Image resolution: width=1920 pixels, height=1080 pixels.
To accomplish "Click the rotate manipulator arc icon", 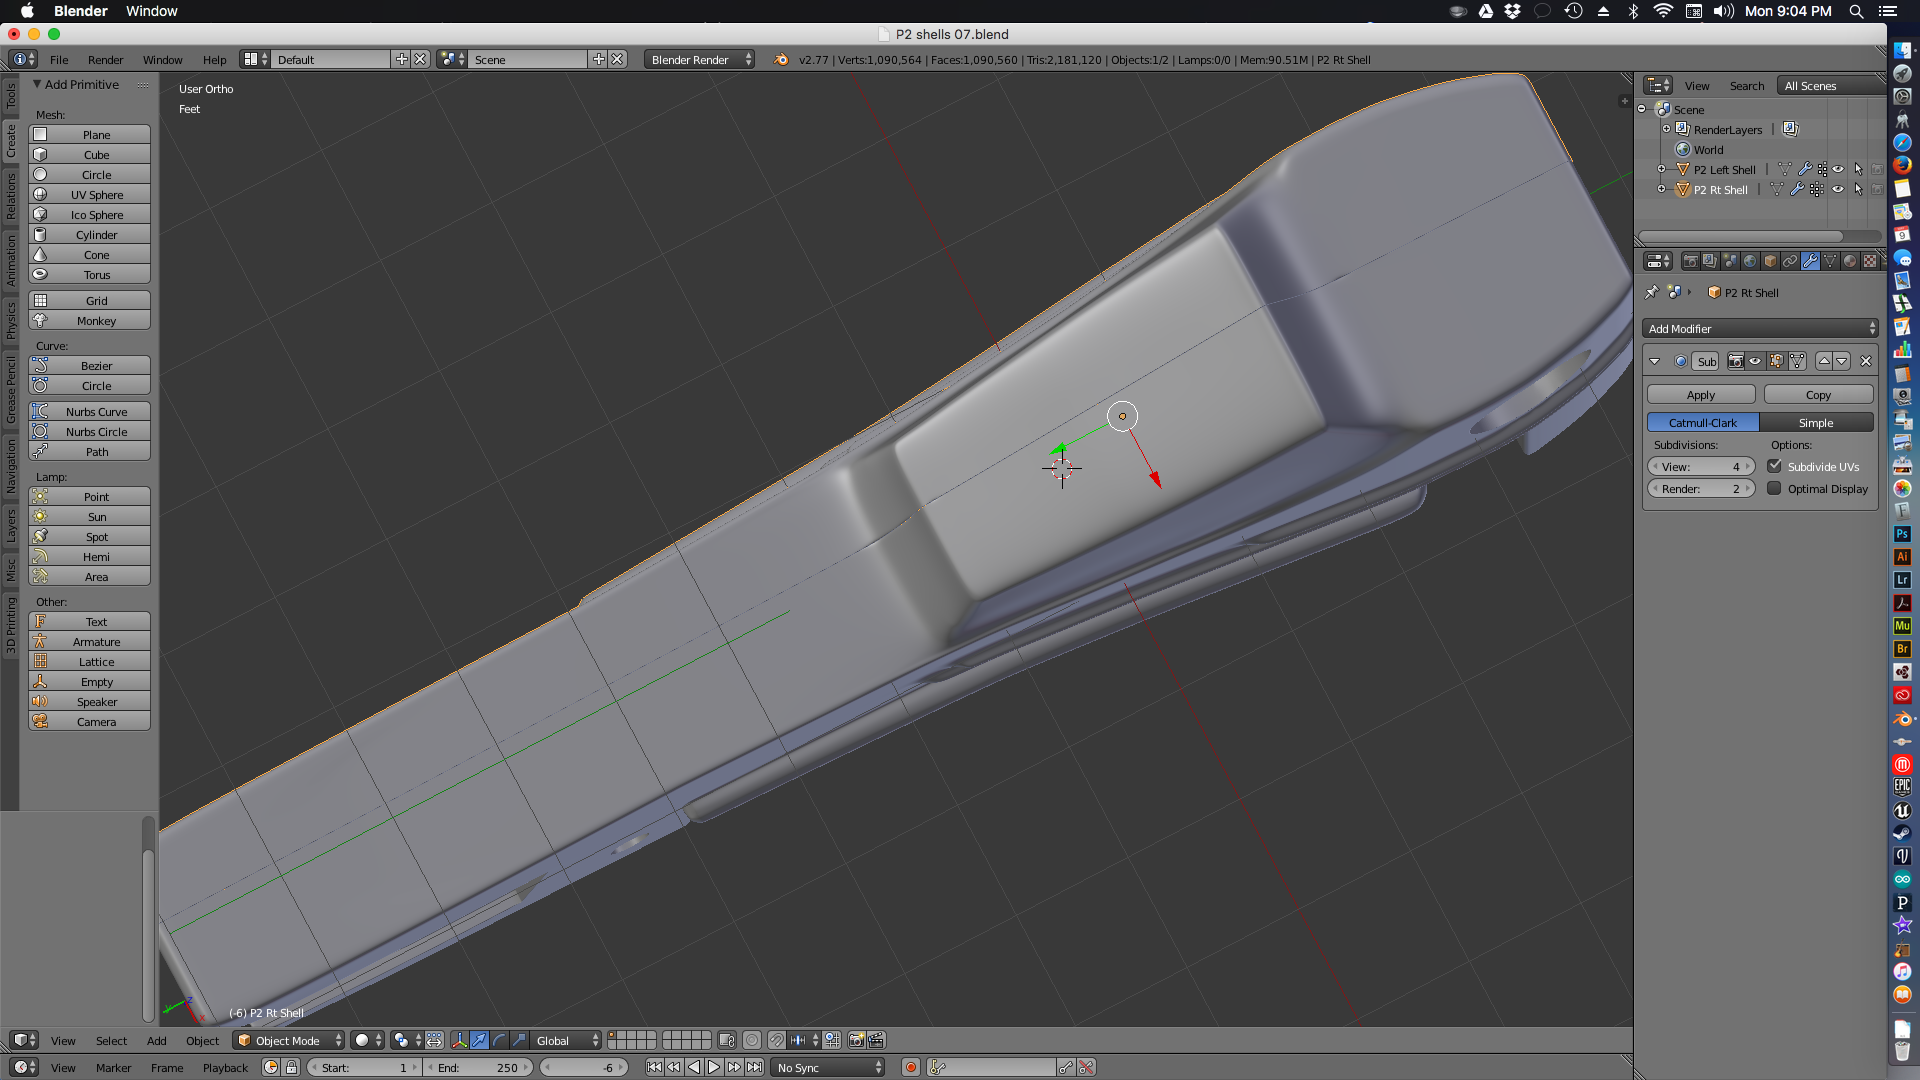I will pos(499,1040).
